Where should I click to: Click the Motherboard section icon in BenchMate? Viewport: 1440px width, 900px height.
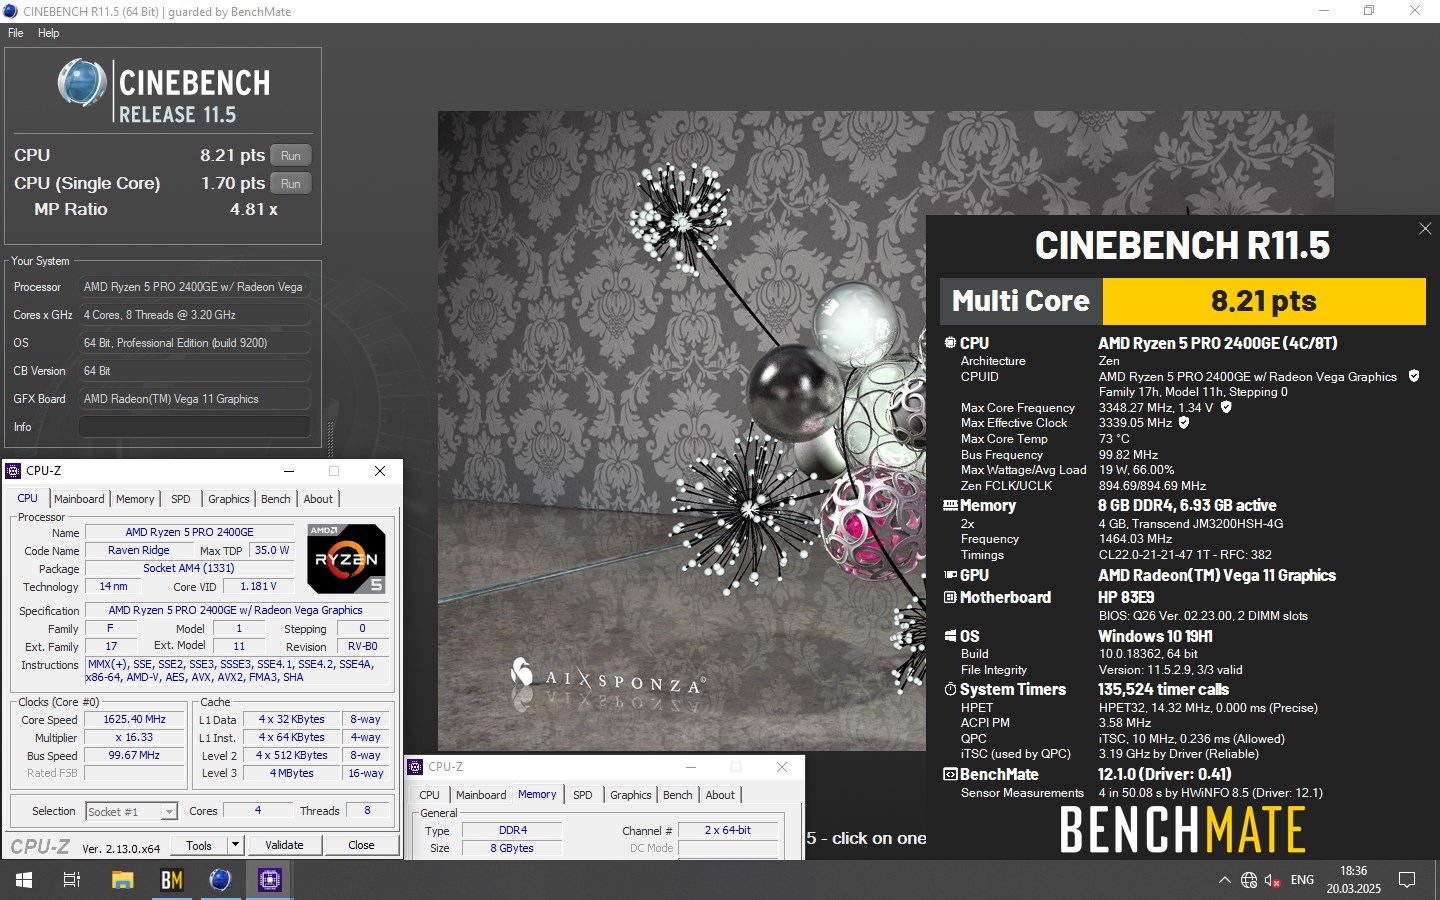click(x=950, y=597)
